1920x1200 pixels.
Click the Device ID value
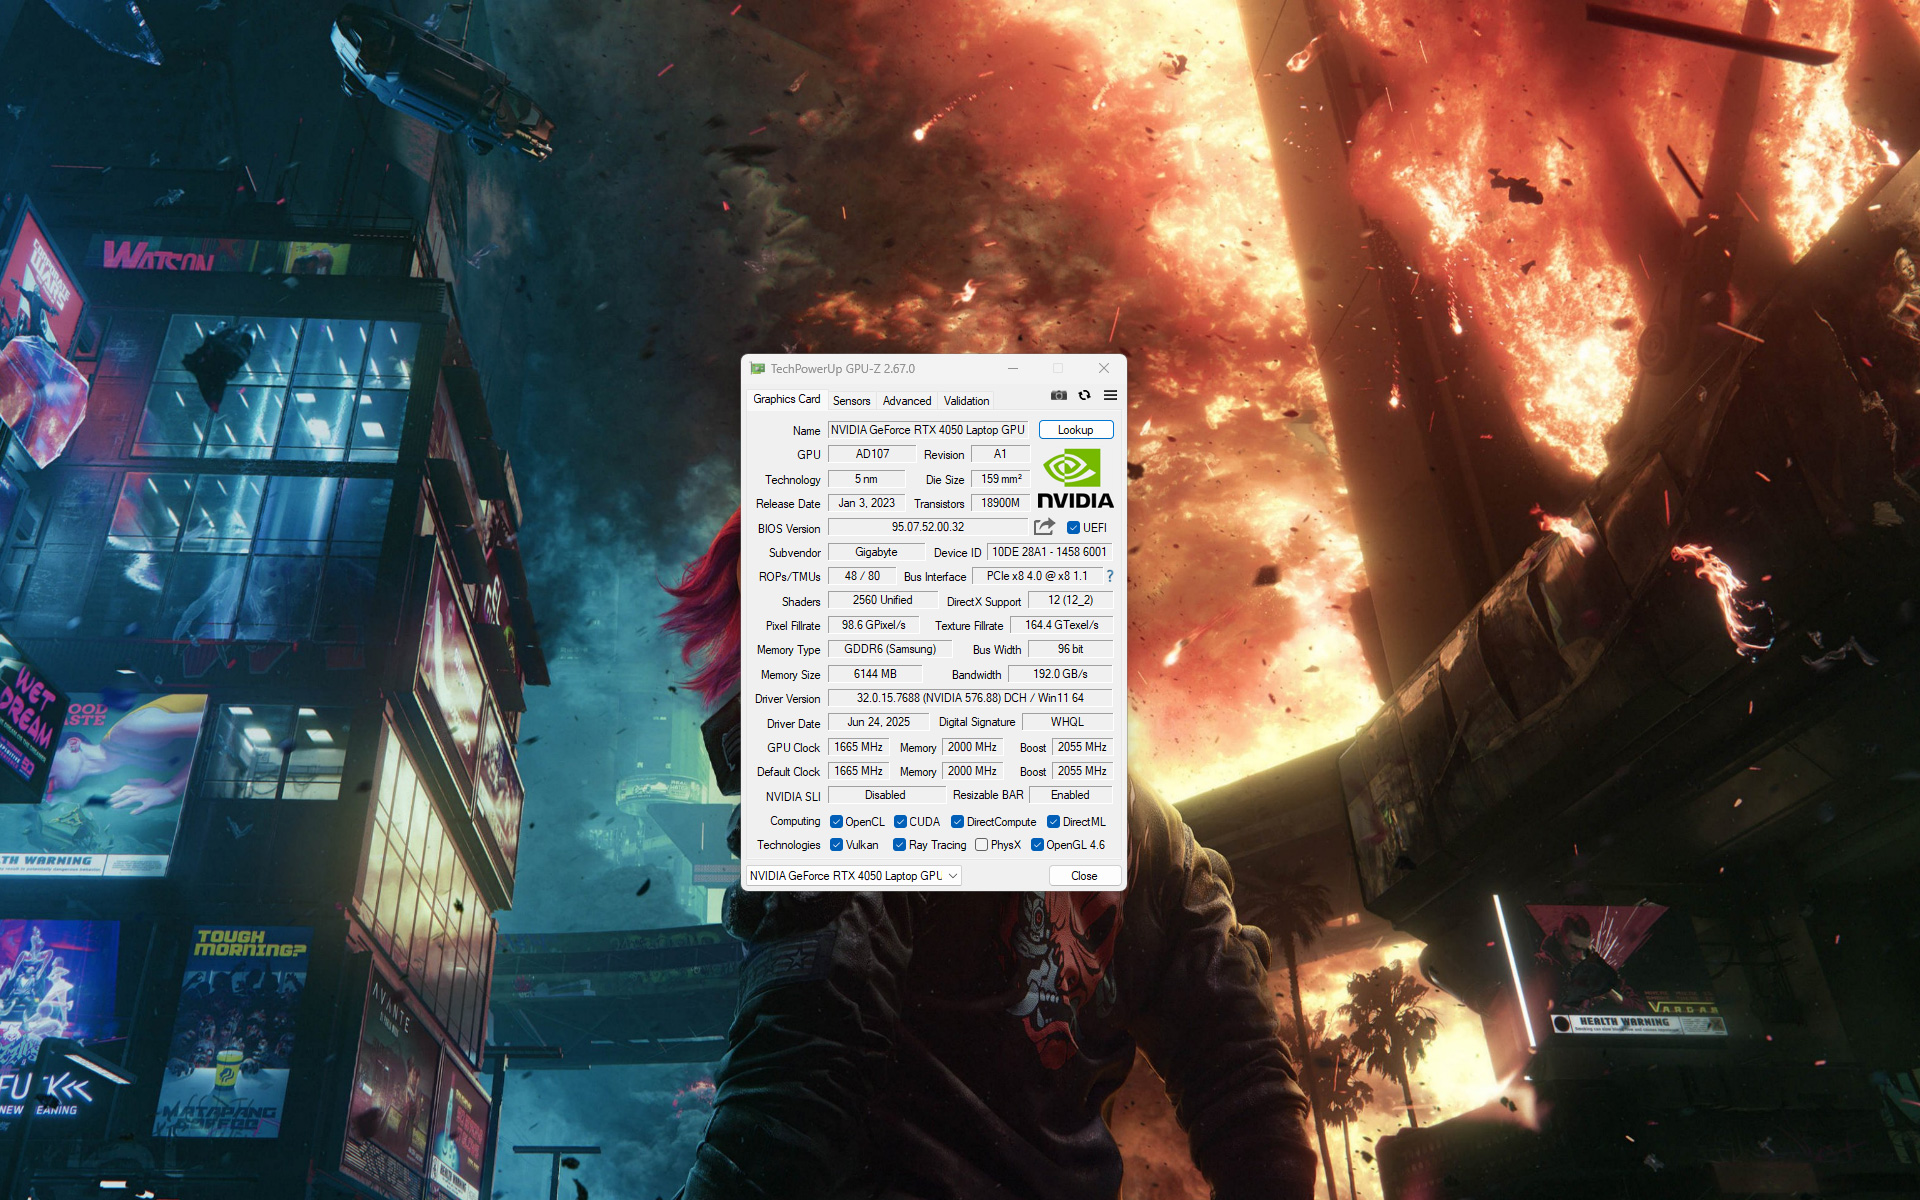[1049, 552]
